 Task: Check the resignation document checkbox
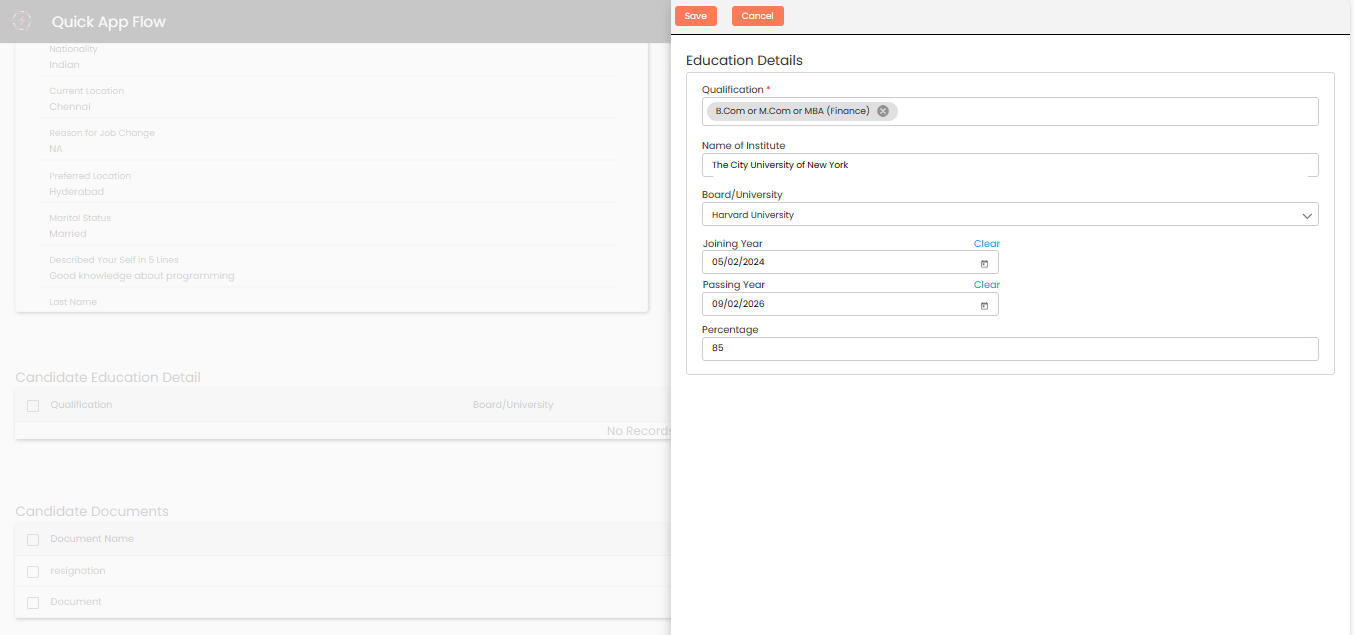tap(33, 572)
